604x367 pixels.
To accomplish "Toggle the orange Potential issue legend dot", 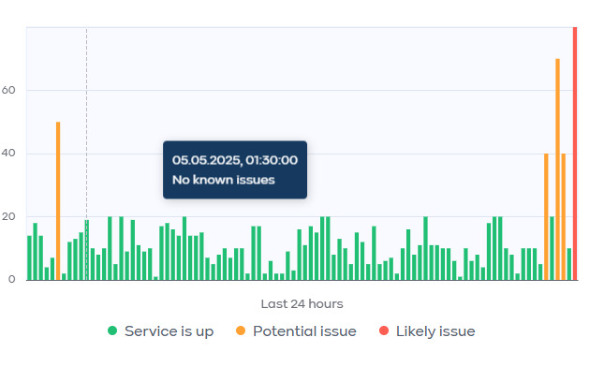I will point(240,330).
